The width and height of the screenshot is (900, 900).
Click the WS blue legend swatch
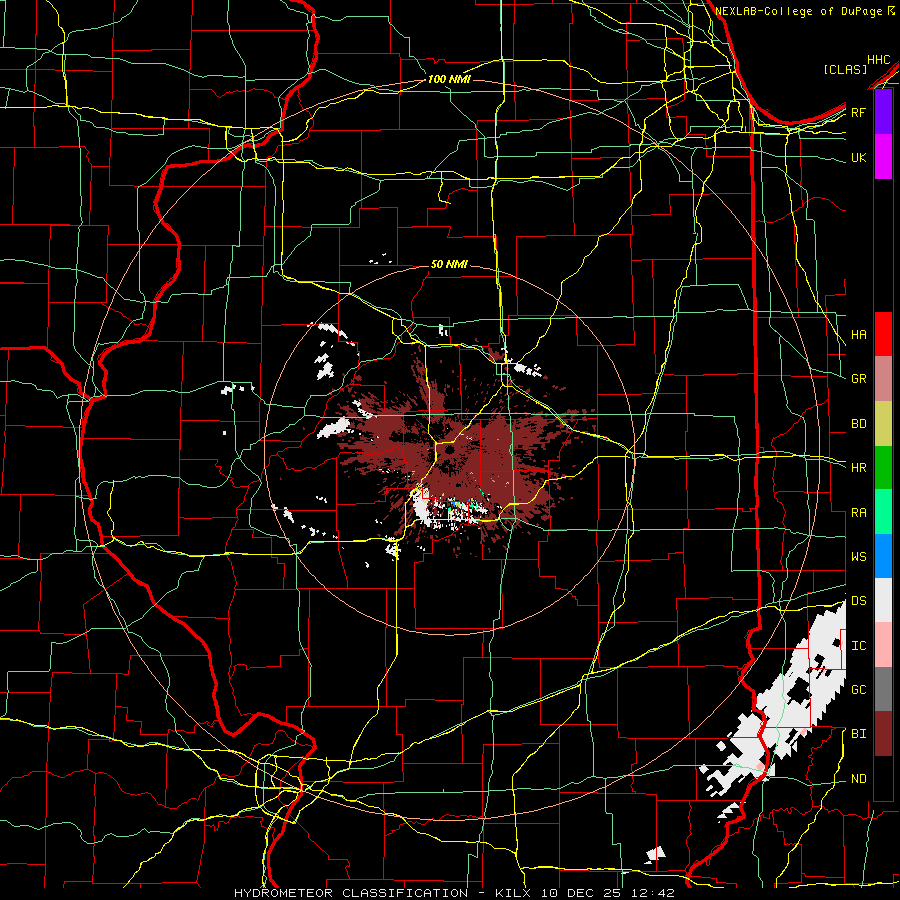(x=883, y=556)
